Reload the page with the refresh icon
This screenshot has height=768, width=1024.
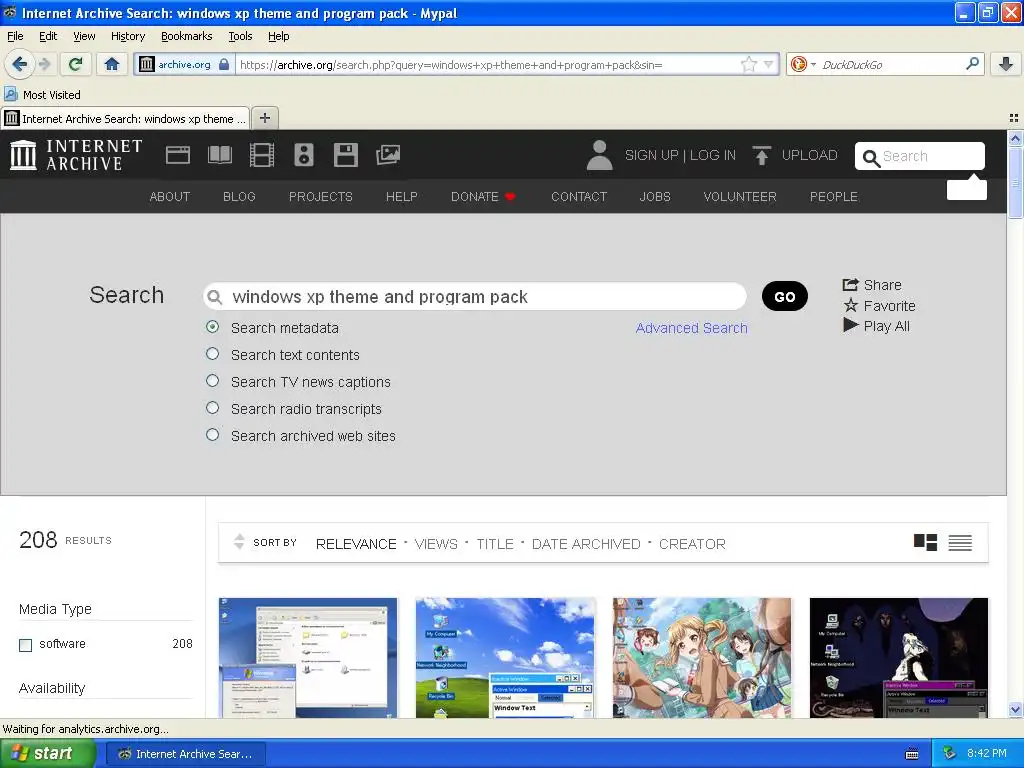click(76, 64)
